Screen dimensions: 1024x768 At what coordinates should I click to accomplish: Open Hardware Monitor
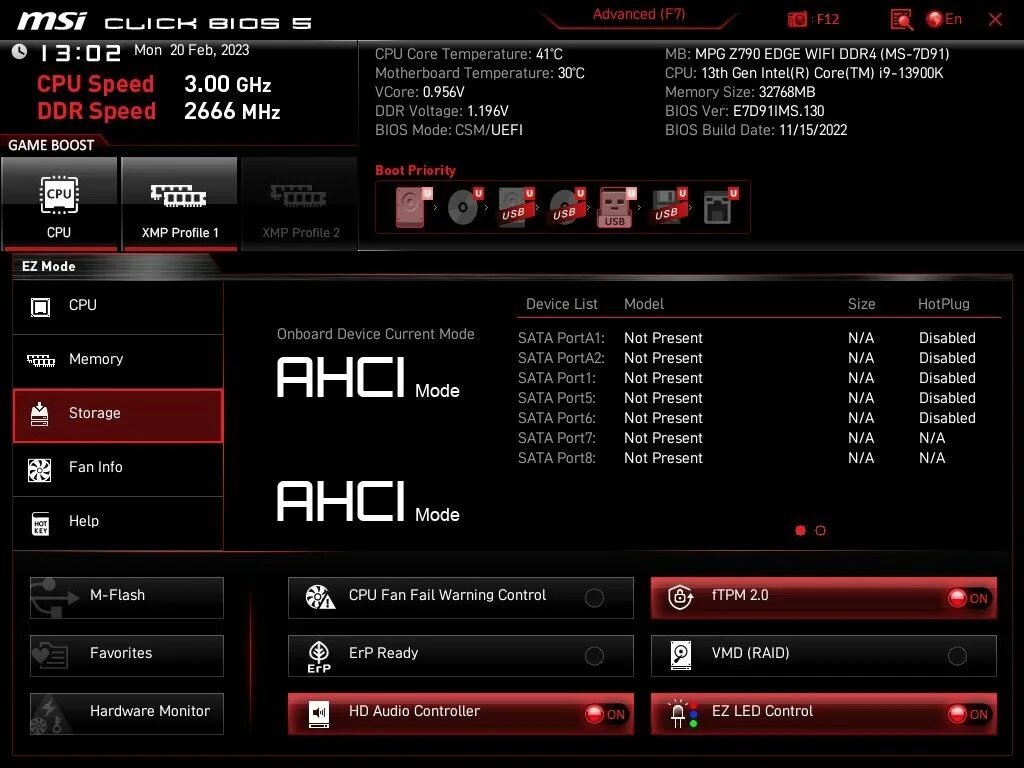[x=127, y=713]
